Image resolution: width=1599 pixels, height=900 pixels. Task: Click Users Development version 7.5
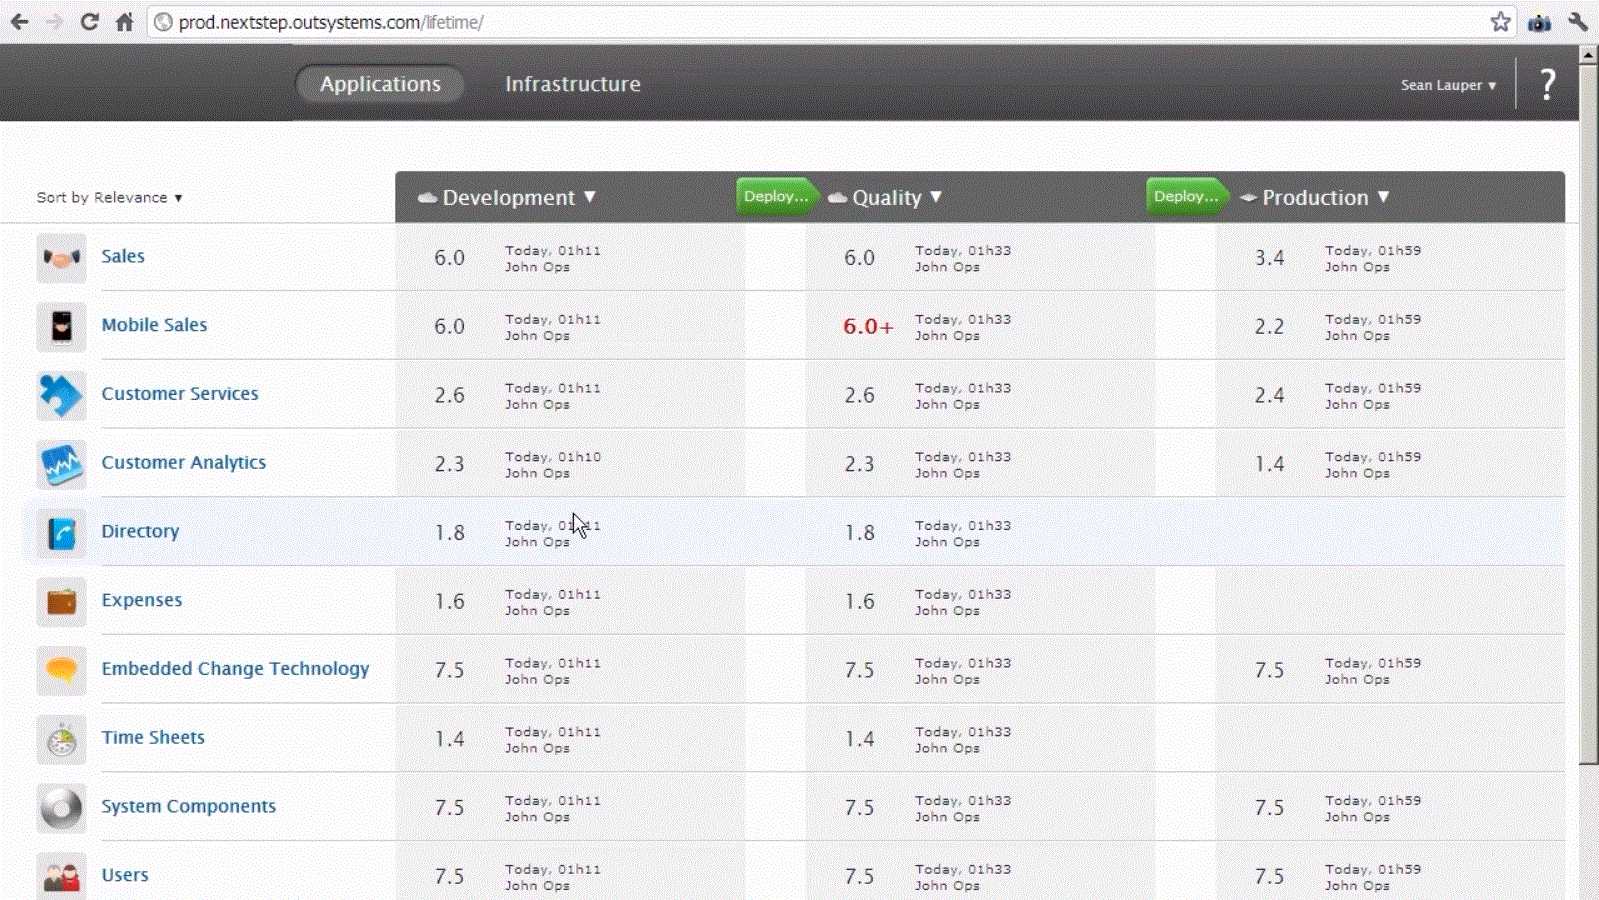tap(450, 877)
